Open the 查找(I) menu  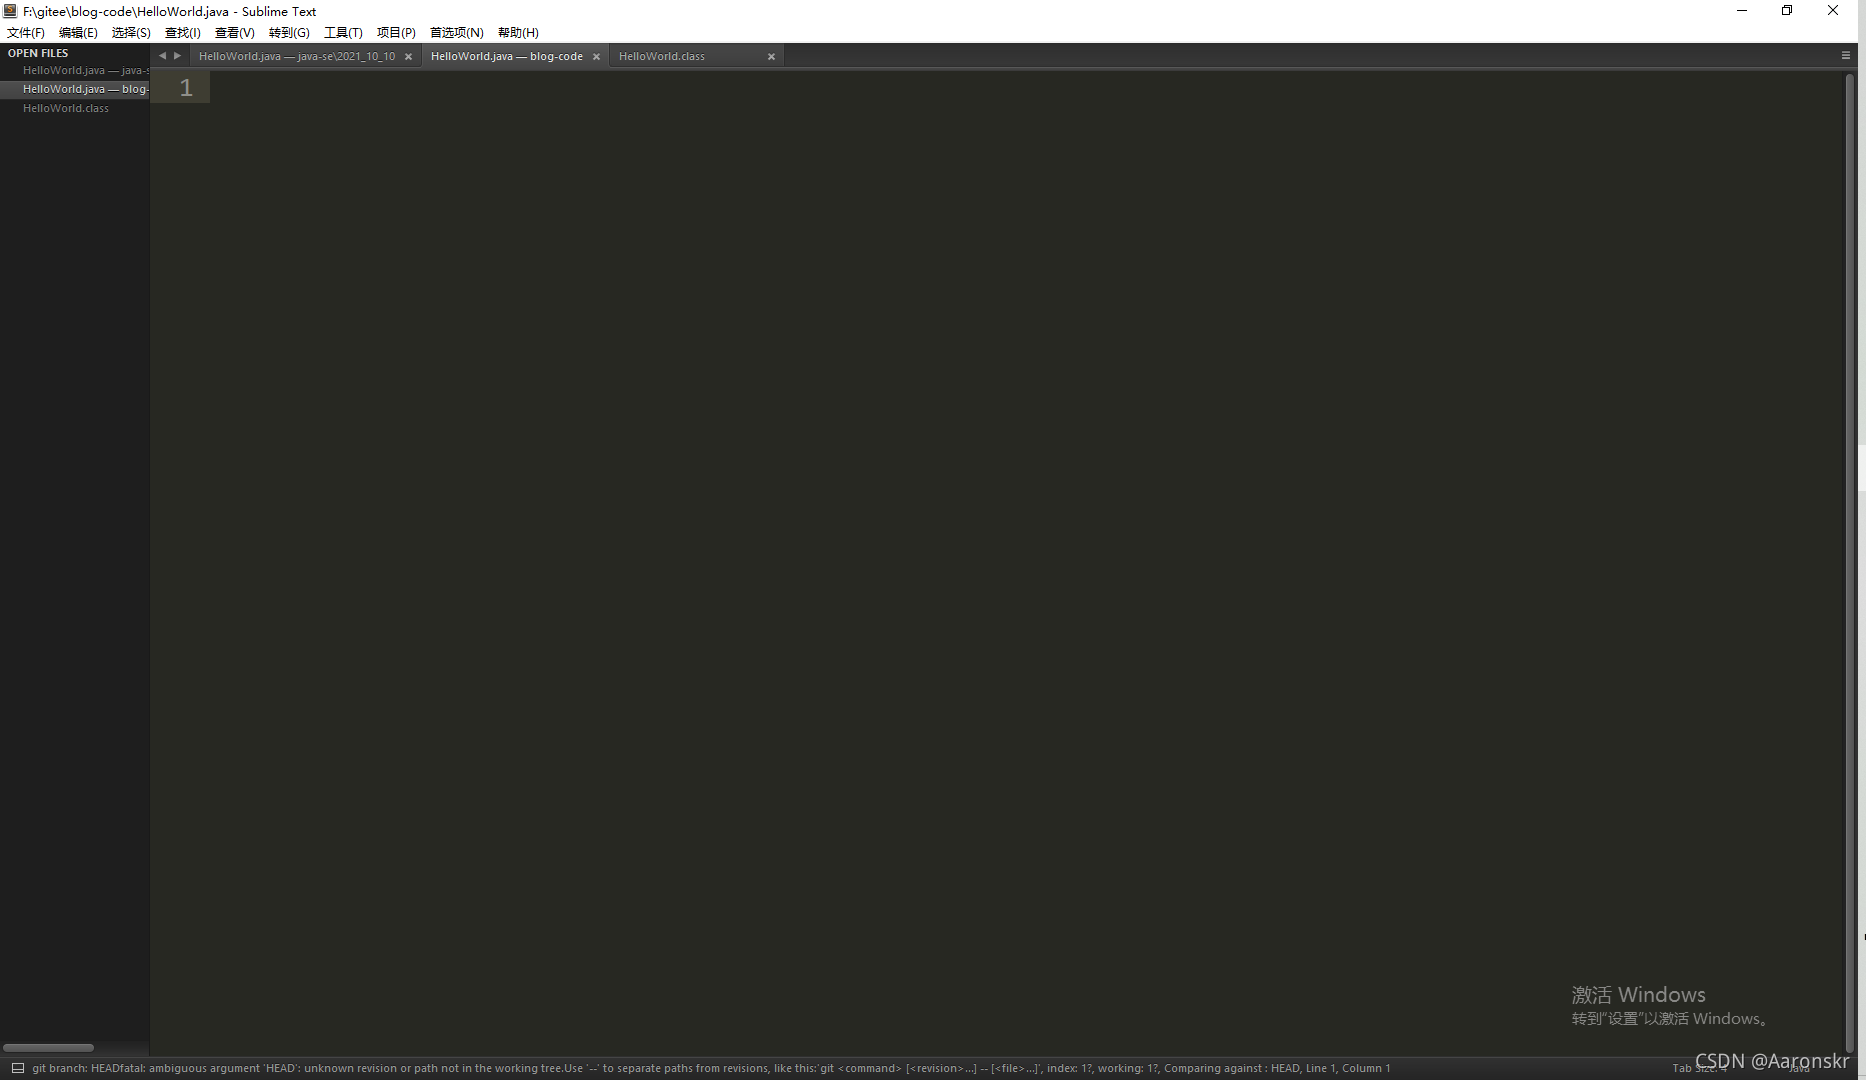[x=183, y=32]
